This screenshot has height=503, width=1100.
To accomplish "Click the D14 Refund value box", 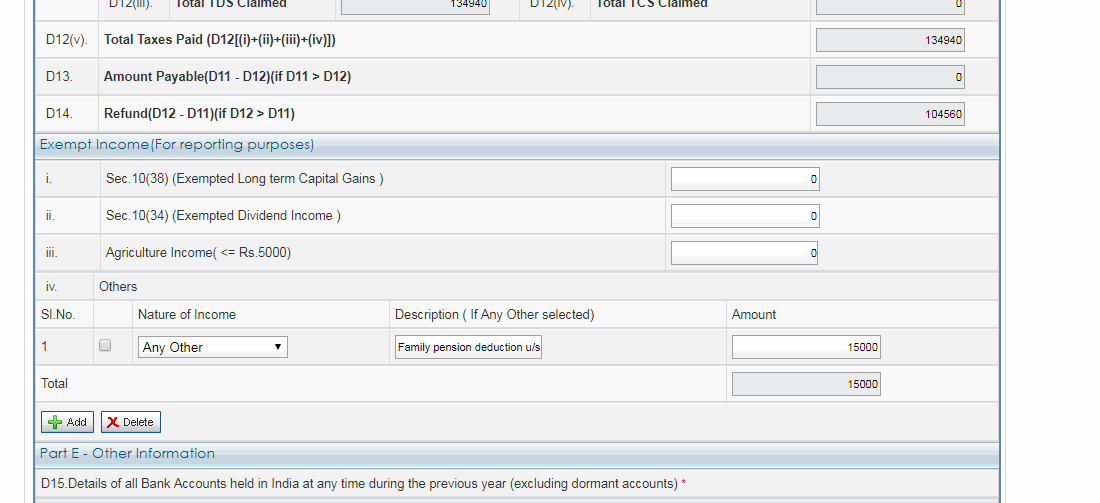I will click(890, 114).
